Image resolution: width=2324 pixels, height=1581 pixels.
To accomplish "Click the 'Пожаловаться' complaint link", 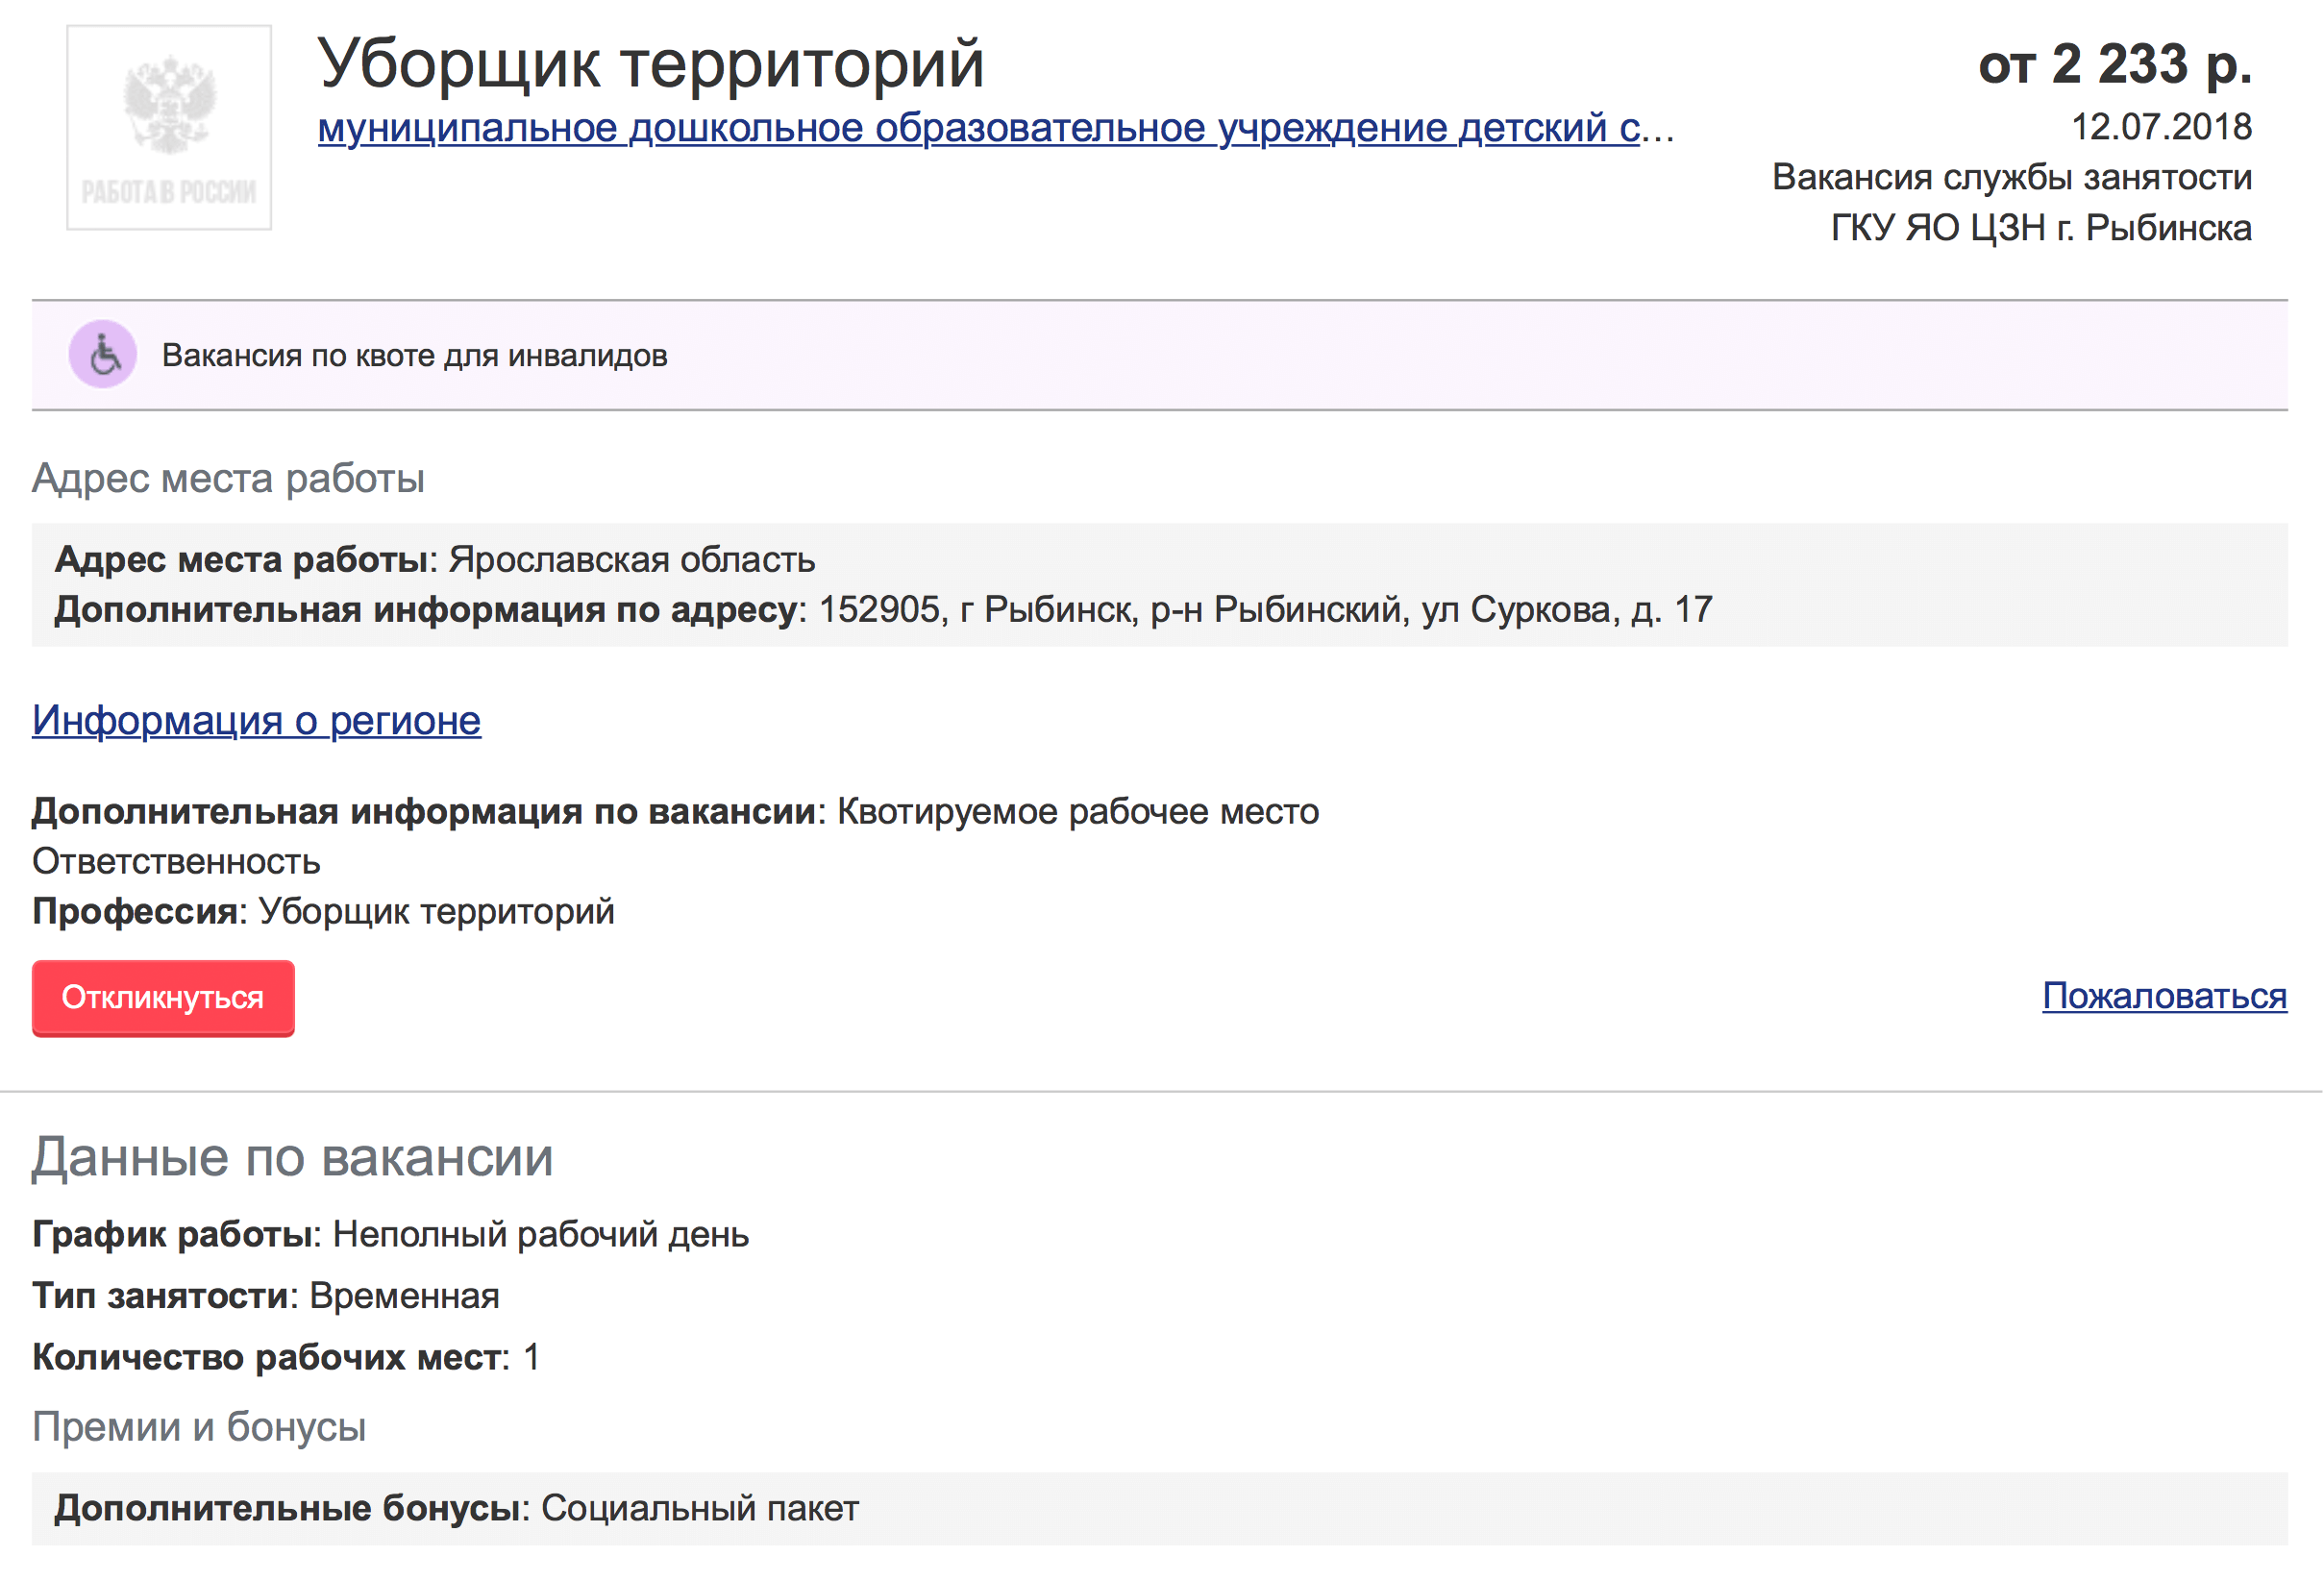I will click(2162, 997).
